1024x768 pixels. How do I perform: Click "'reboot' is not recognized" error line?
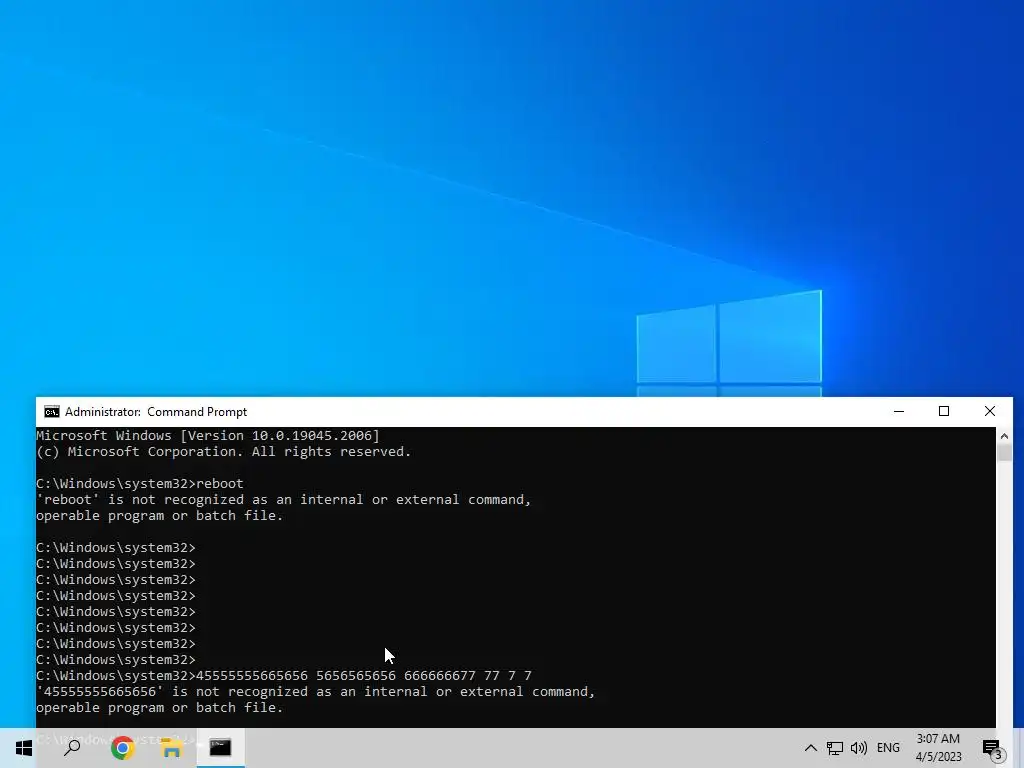pos(284,500)
